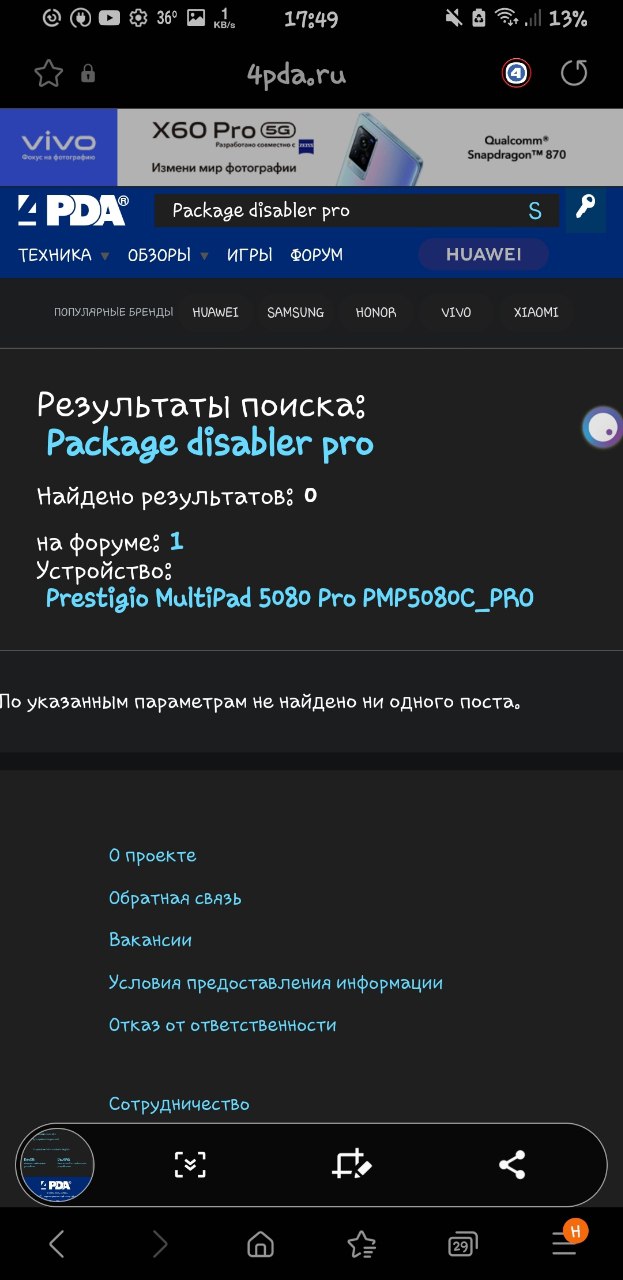Open the bookmarks list icon
The image size is (623, 1280).
pyautogui.click(x=361, y=1244)
